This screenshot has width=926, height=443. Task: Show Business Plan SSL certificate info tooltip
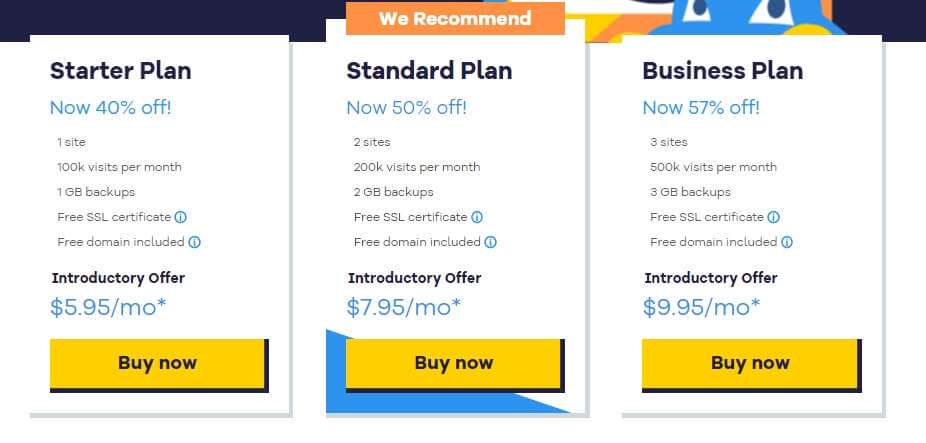[773, 217]
